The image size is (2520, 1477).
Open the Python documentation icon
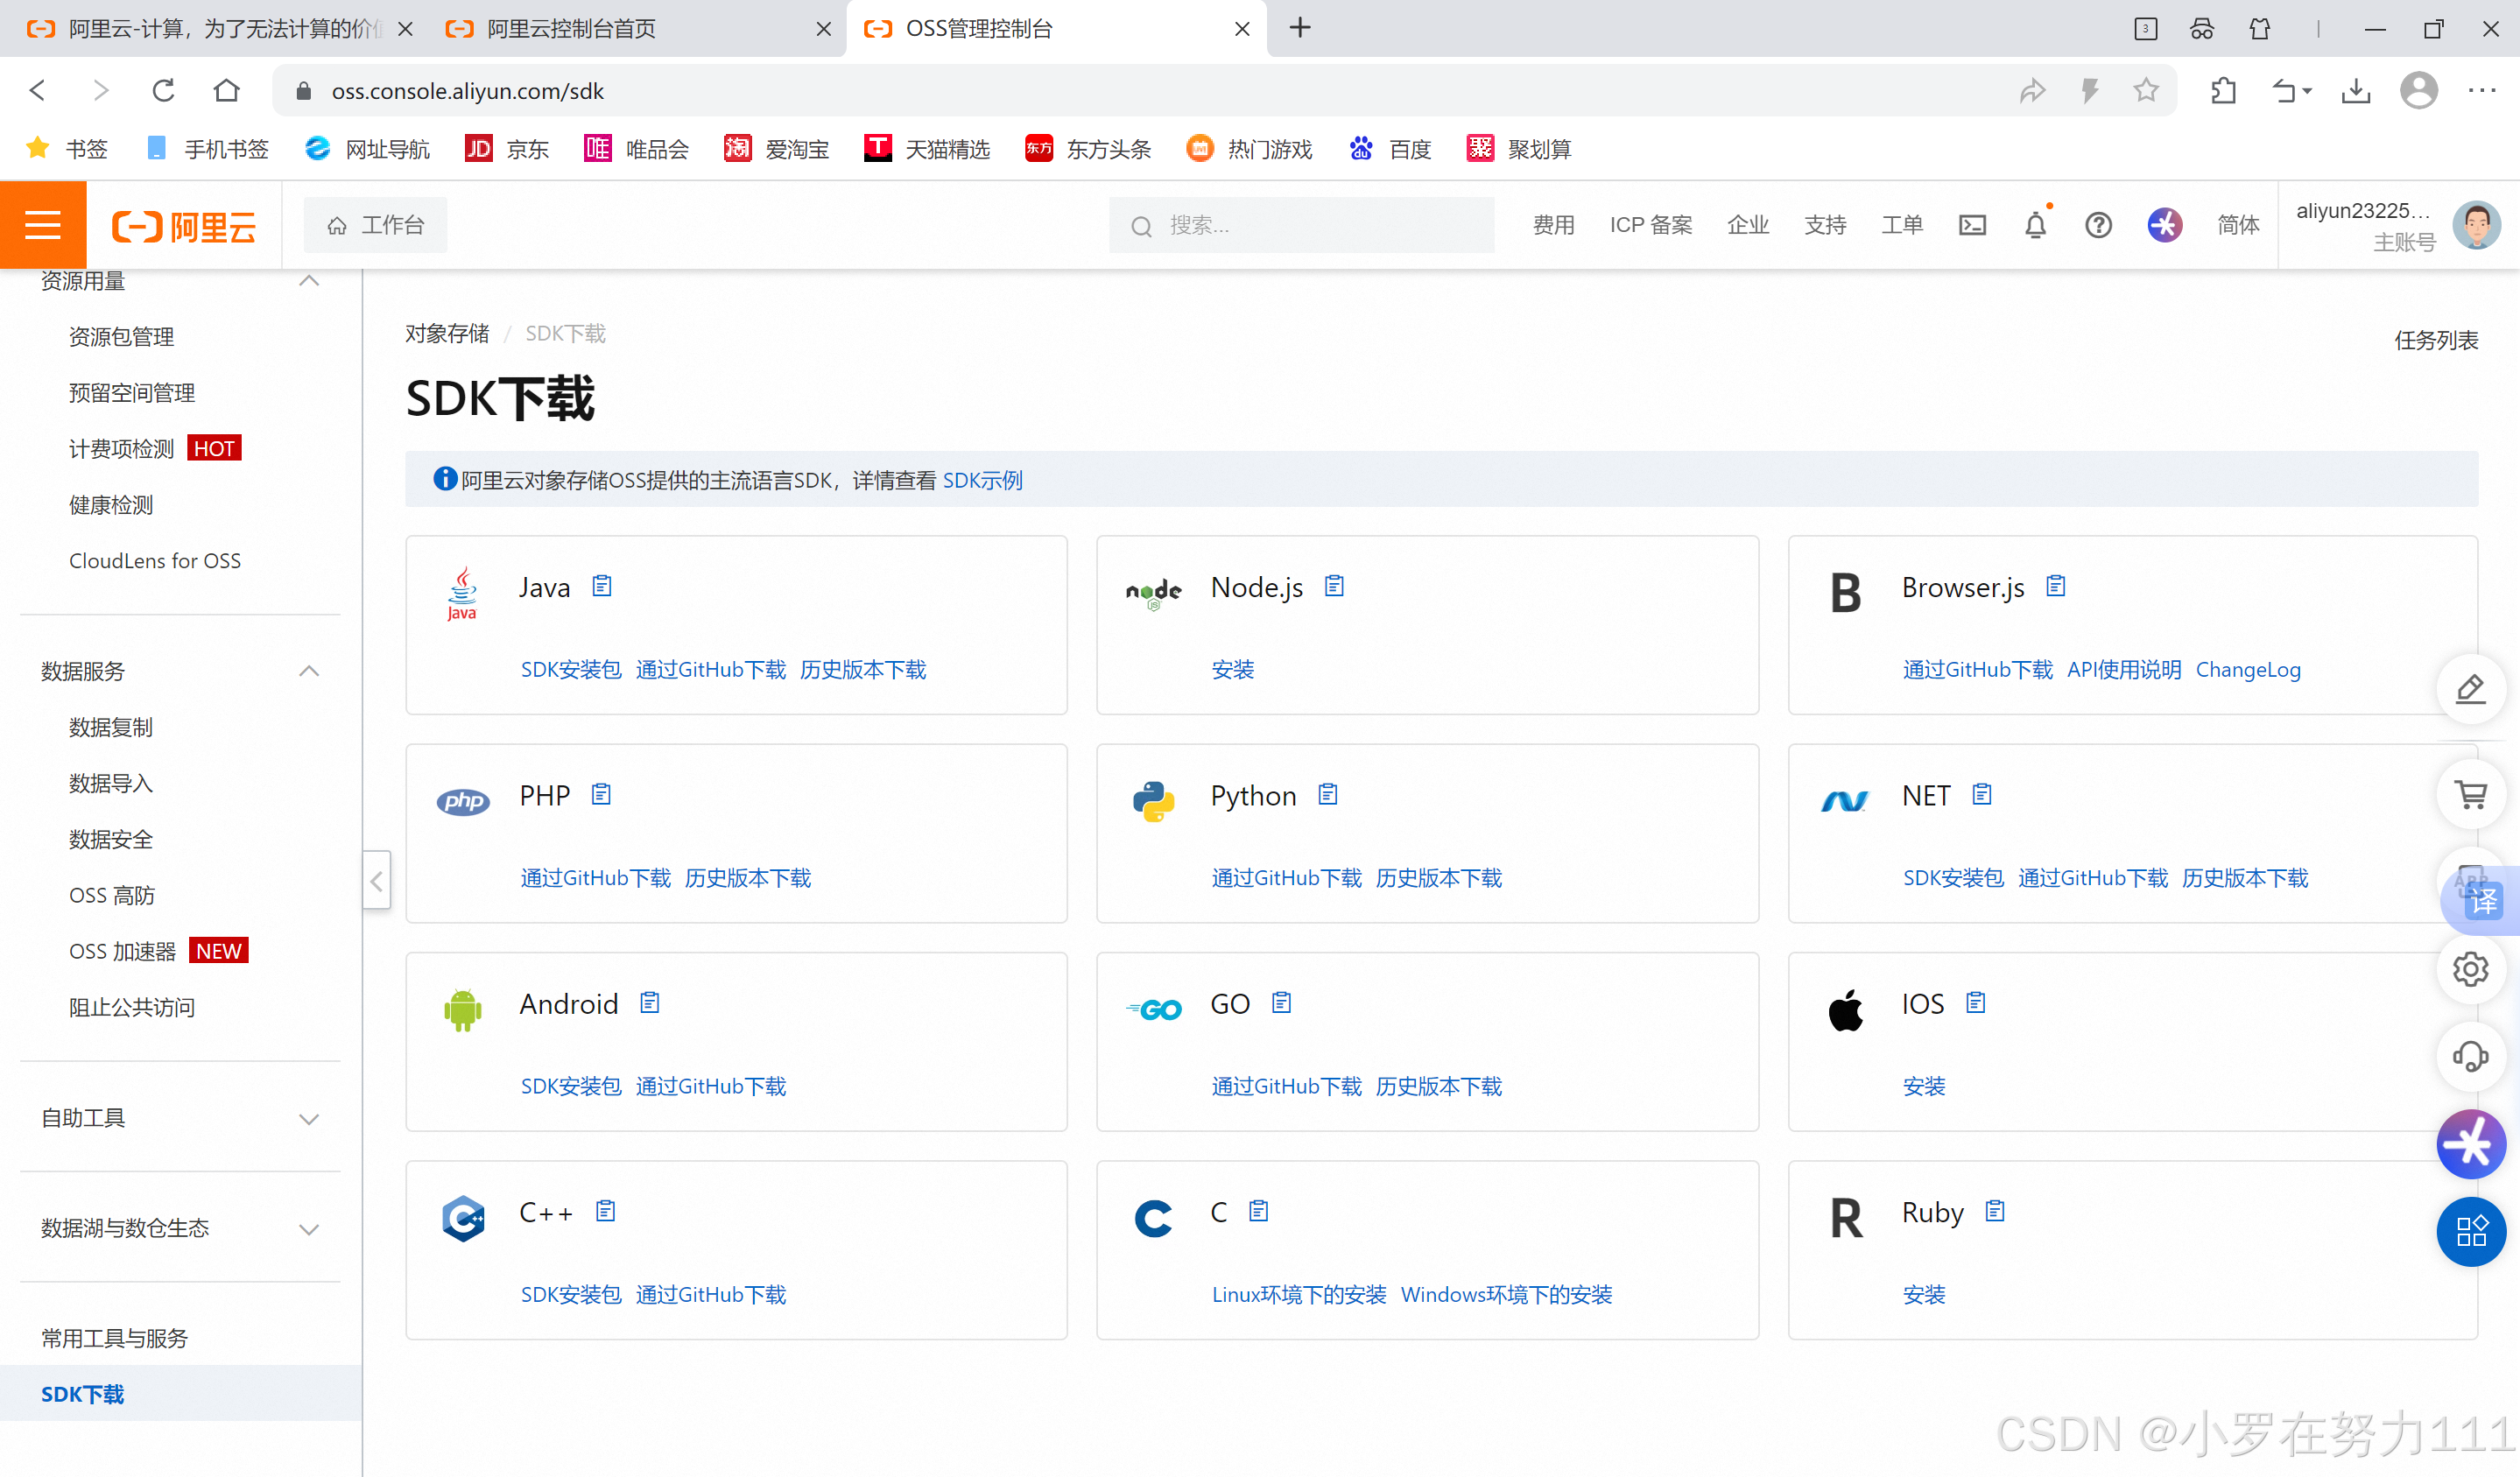point(1328,795)
